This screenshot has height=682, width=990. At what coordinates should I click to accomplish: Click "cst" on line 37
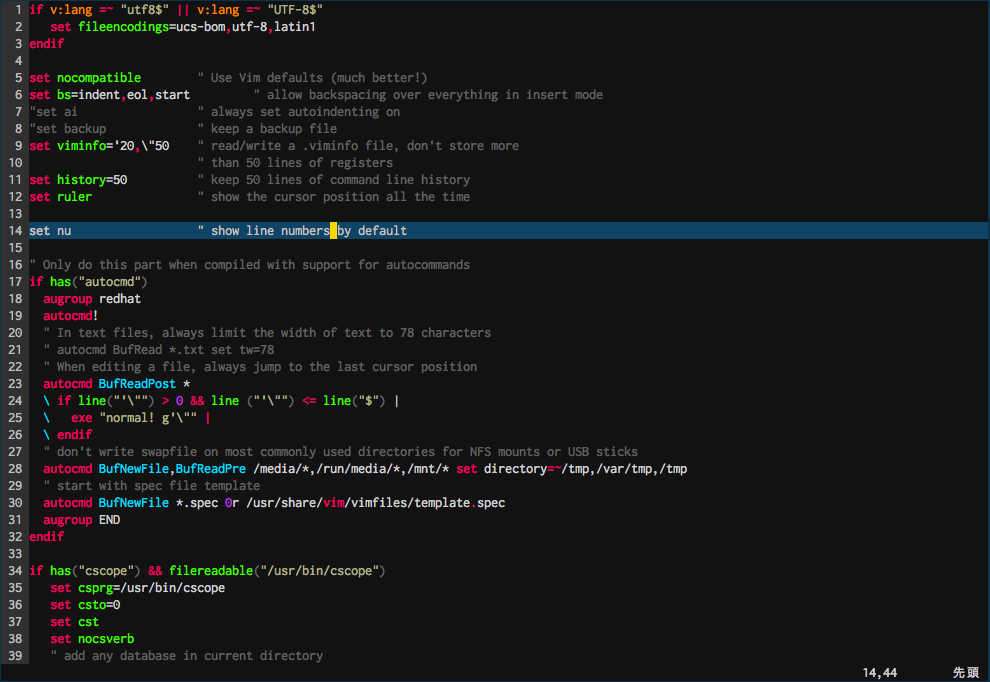(x=88, y=622)
